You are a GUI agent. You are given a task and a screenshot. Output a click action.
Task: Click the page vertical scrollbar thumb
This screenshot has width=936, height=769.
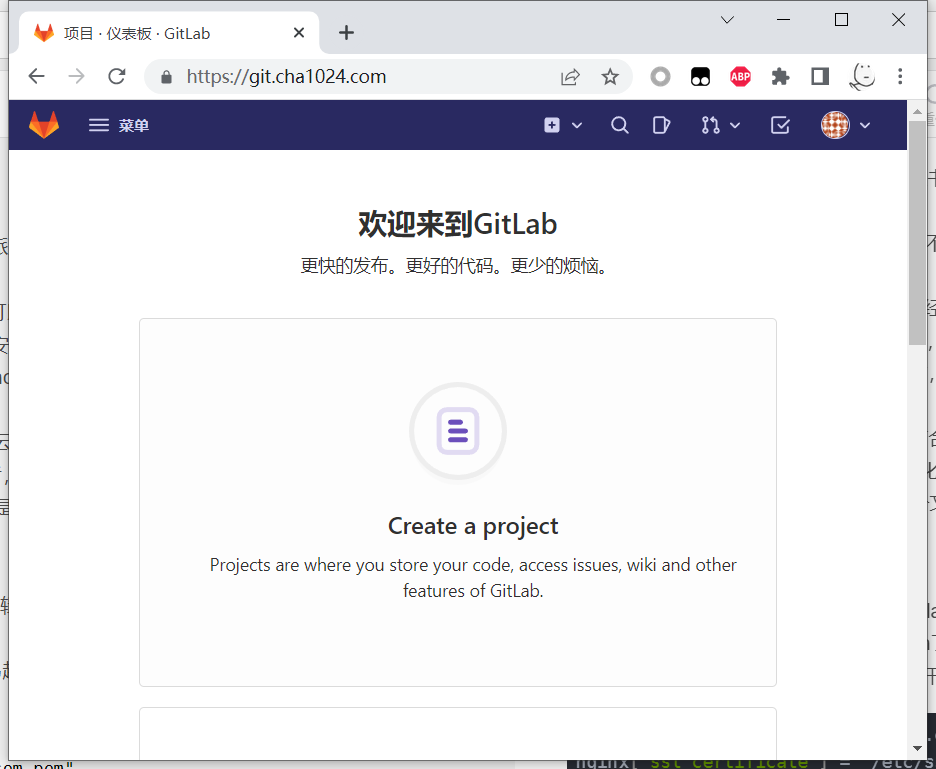tap(917, 233)
